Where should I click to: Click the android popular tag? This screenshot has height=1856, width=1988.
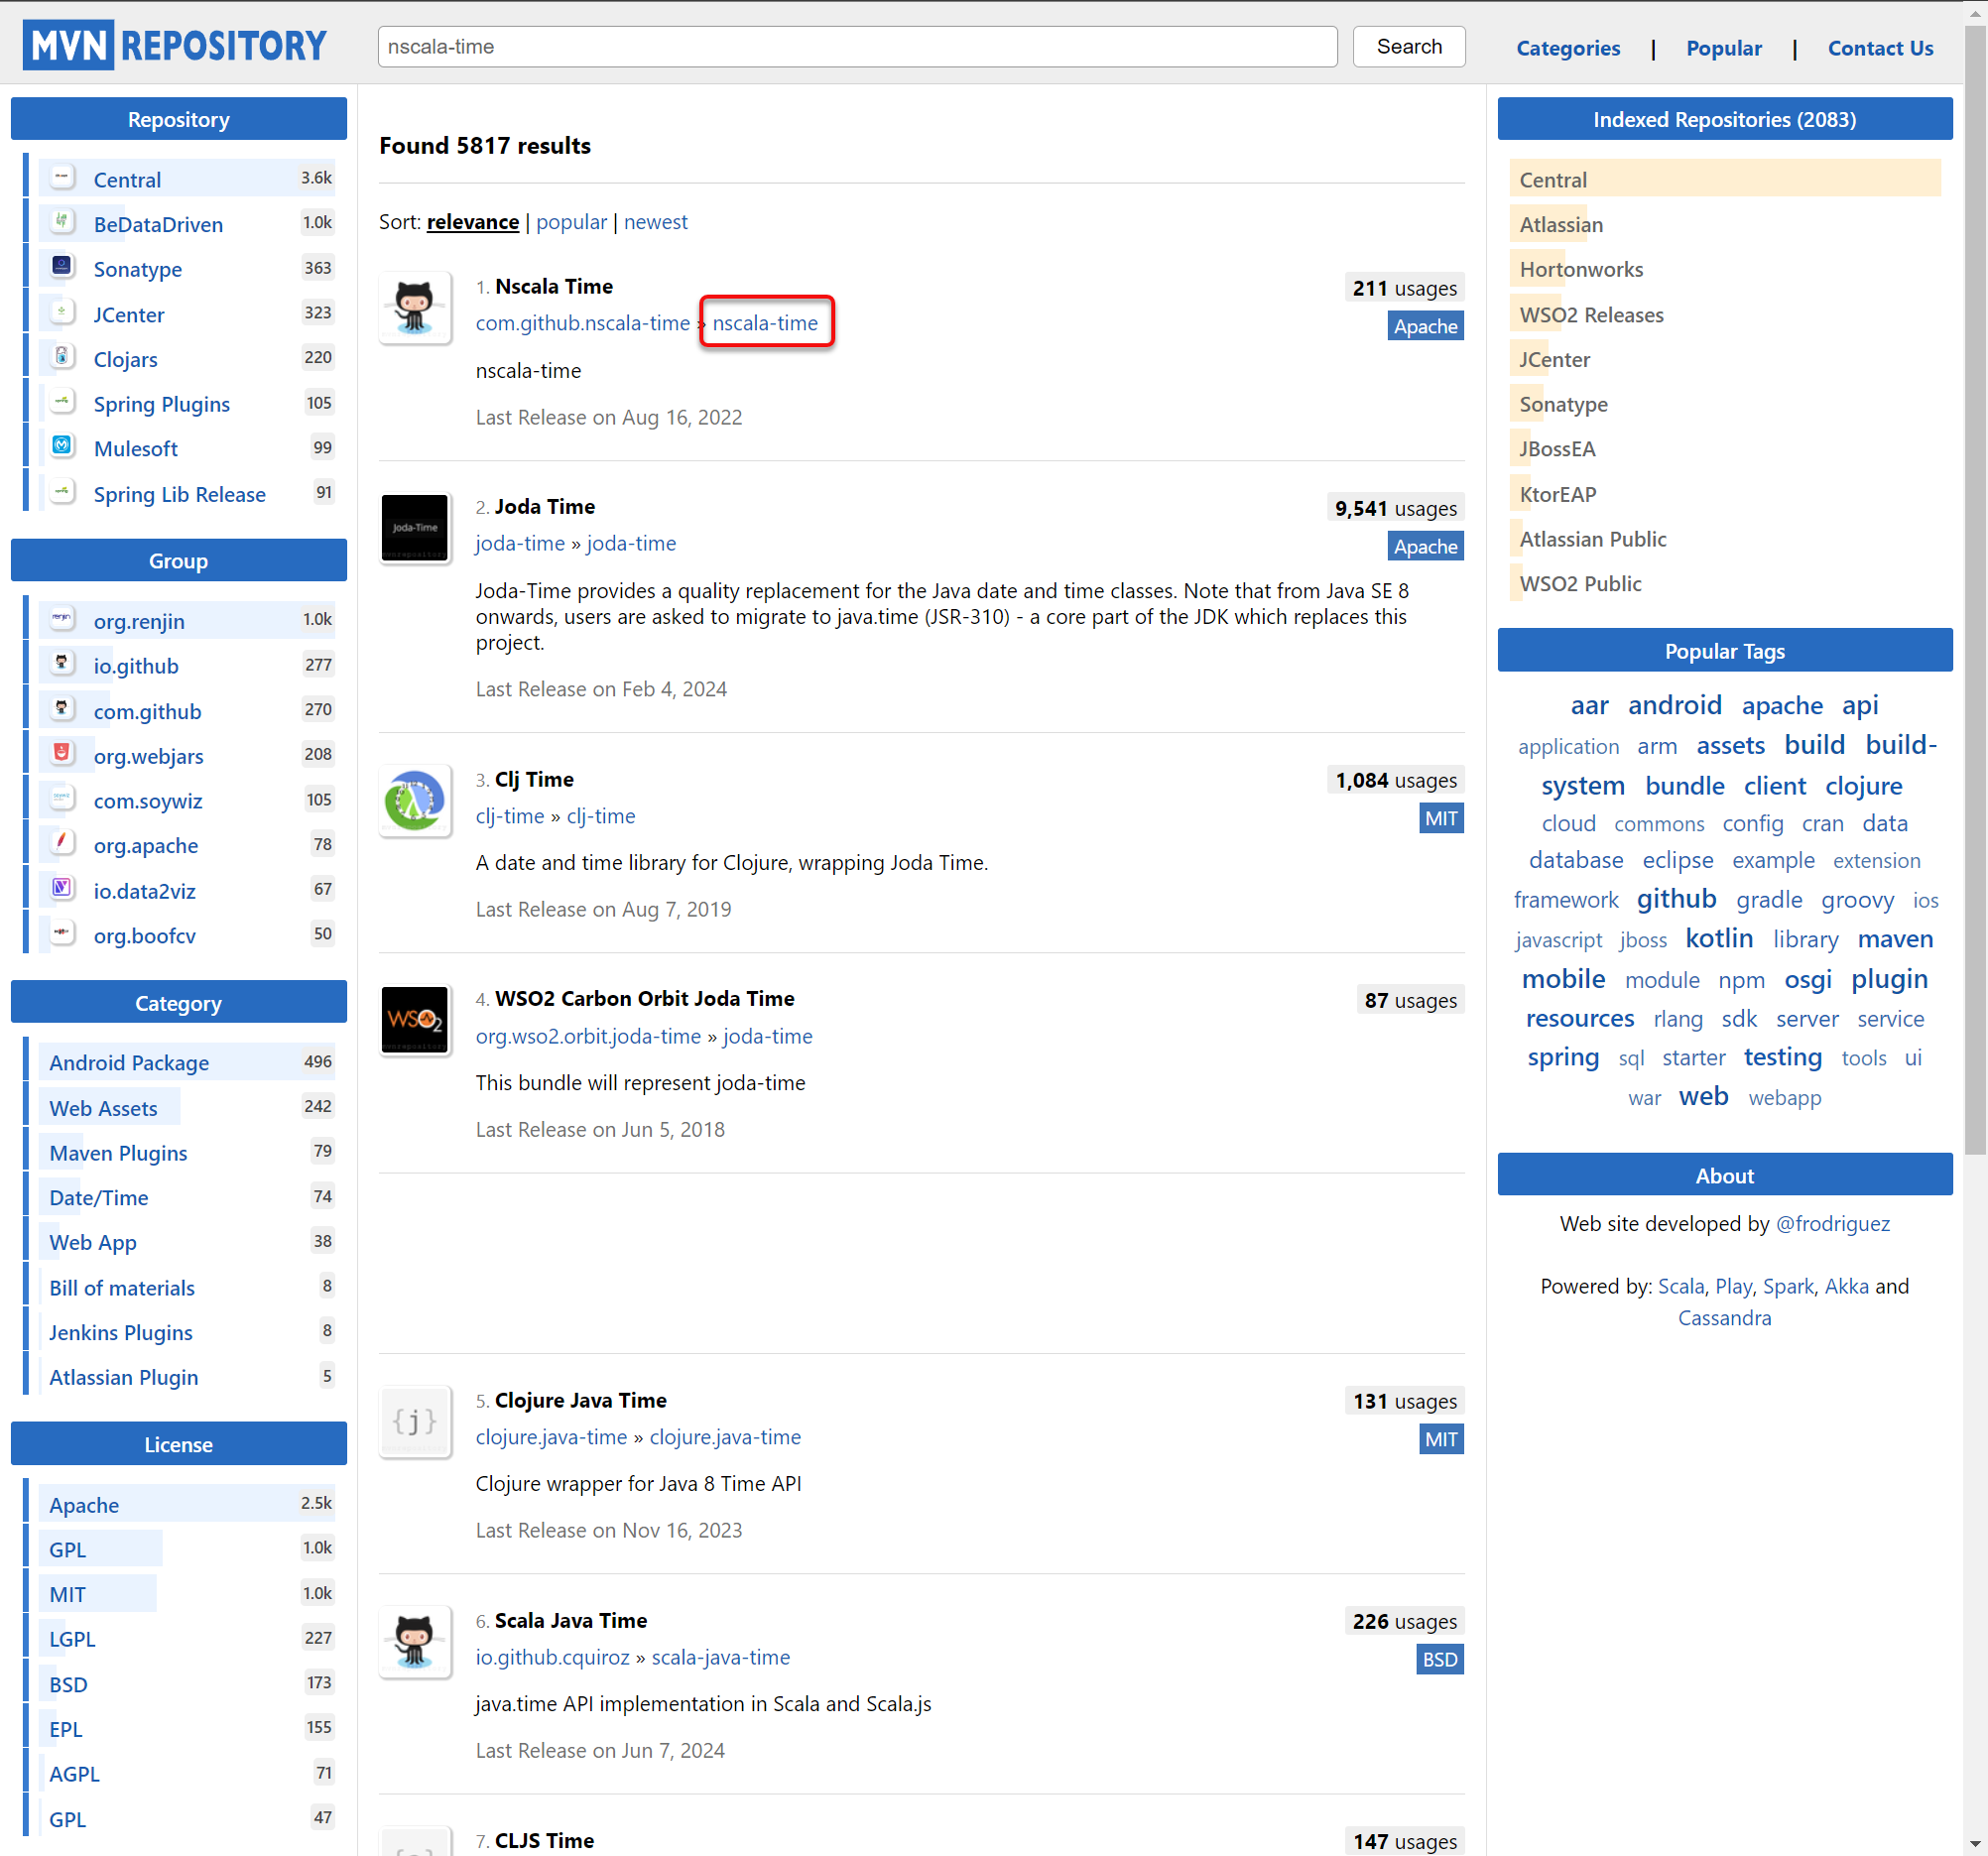click(x=1674, y=705)
